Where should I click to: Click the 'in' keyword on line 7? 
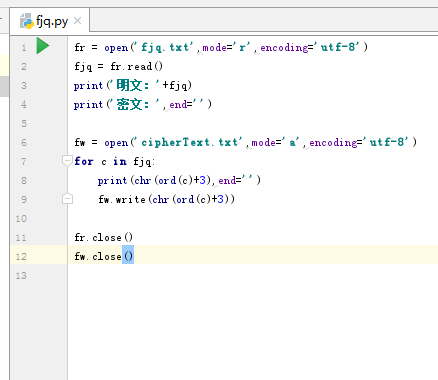(x=120, y=161)
